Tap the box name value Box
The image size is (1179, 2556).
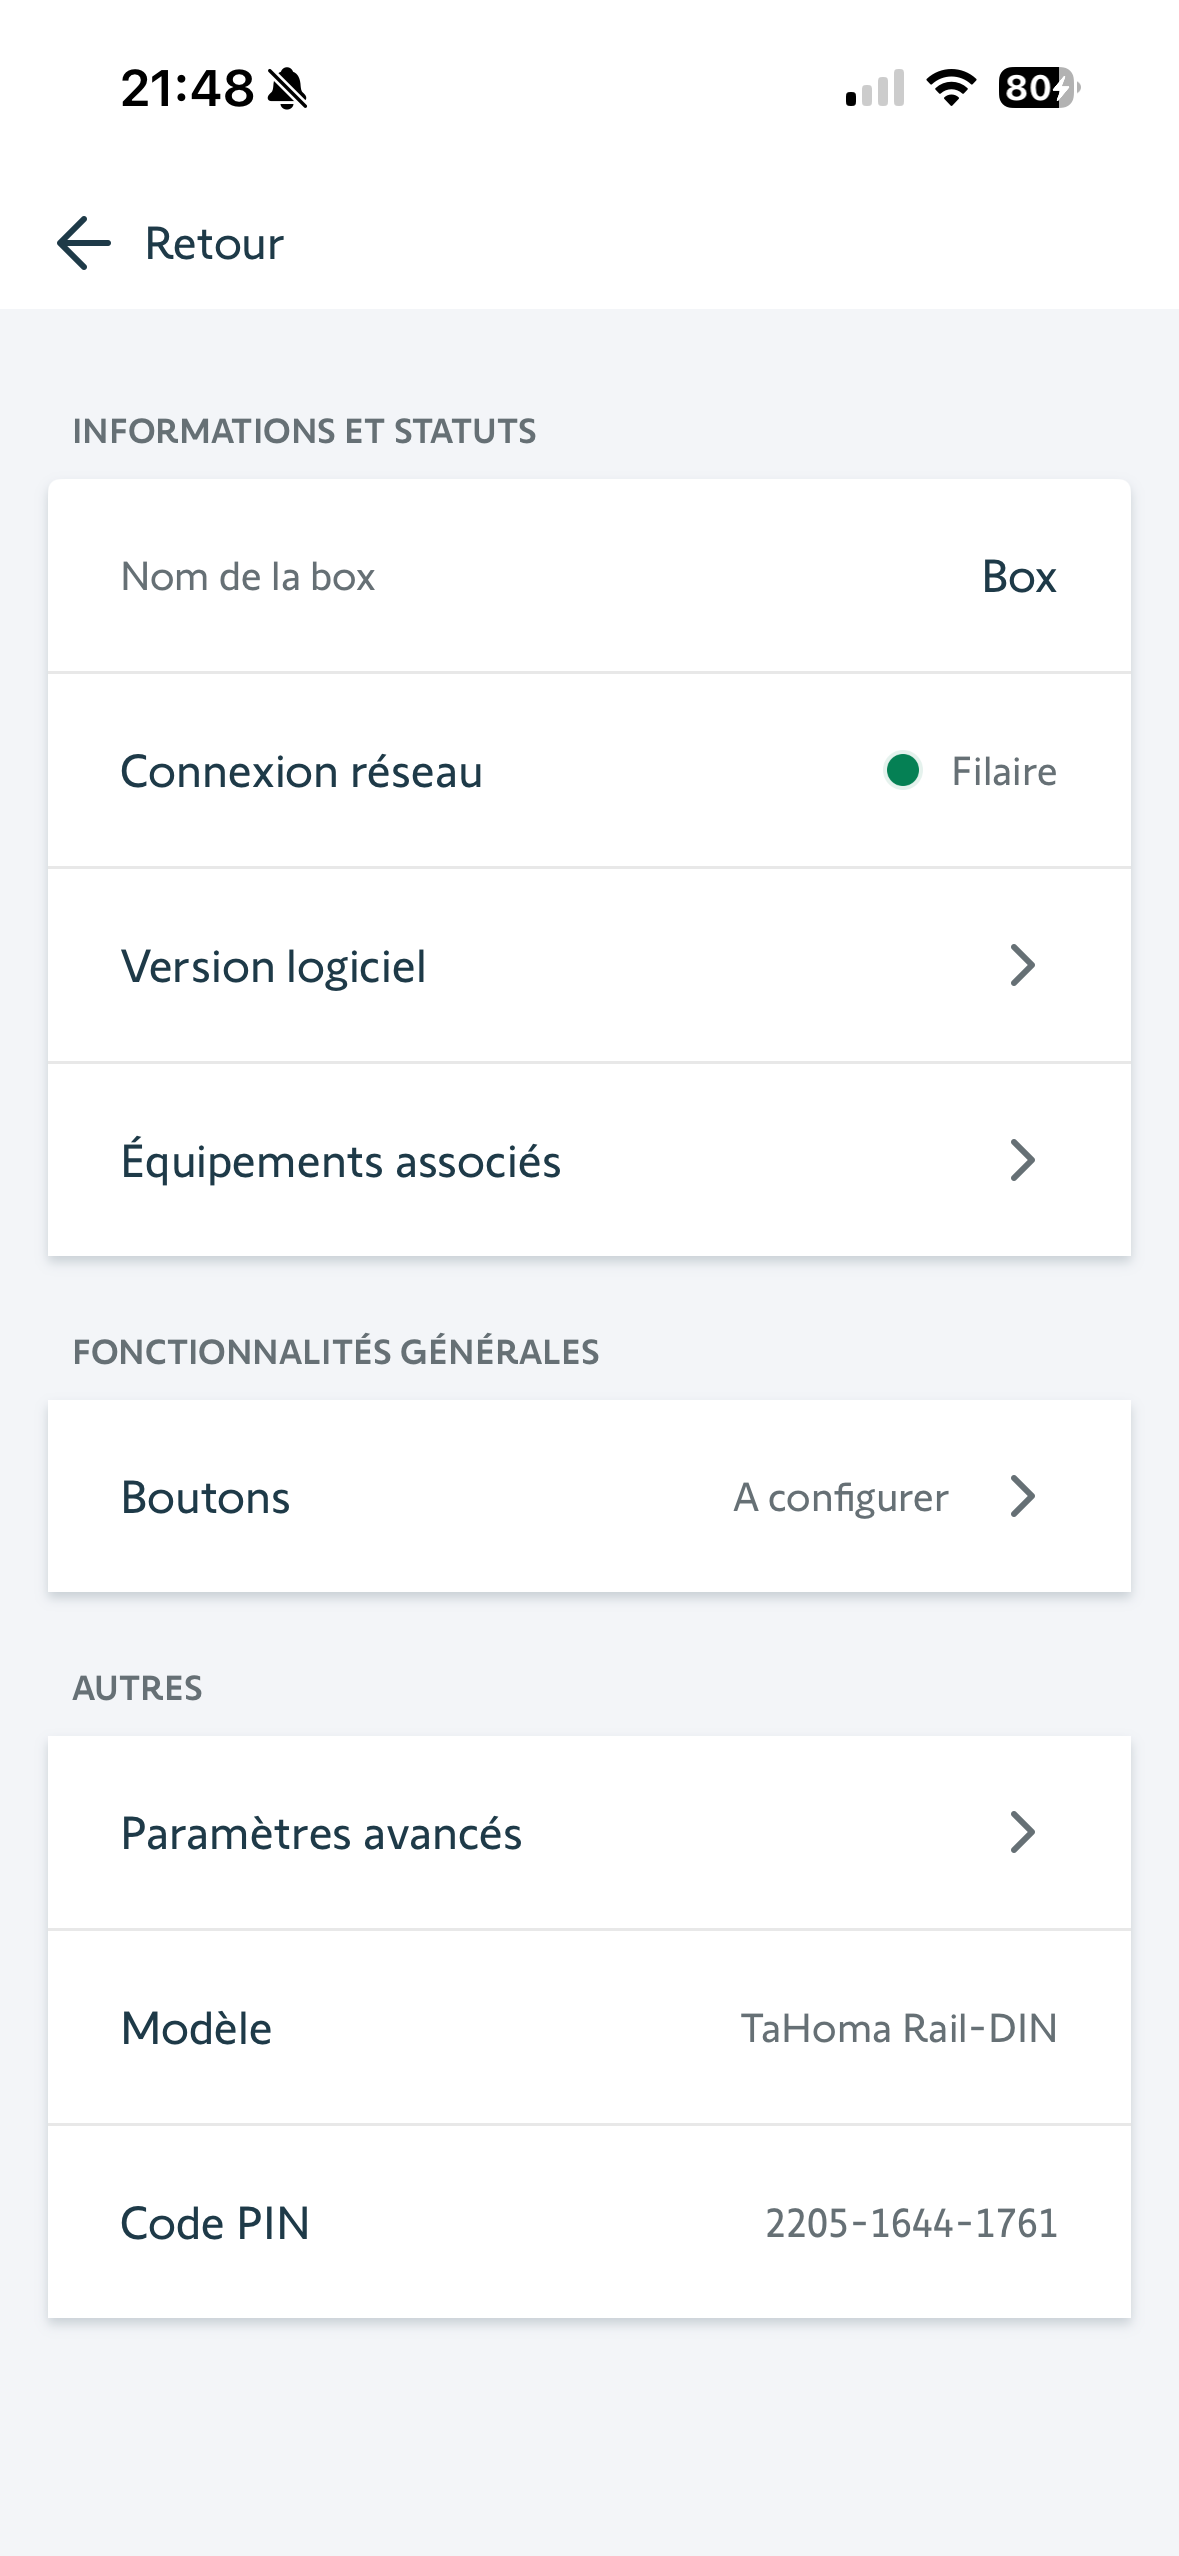[x=1018, y=577]
